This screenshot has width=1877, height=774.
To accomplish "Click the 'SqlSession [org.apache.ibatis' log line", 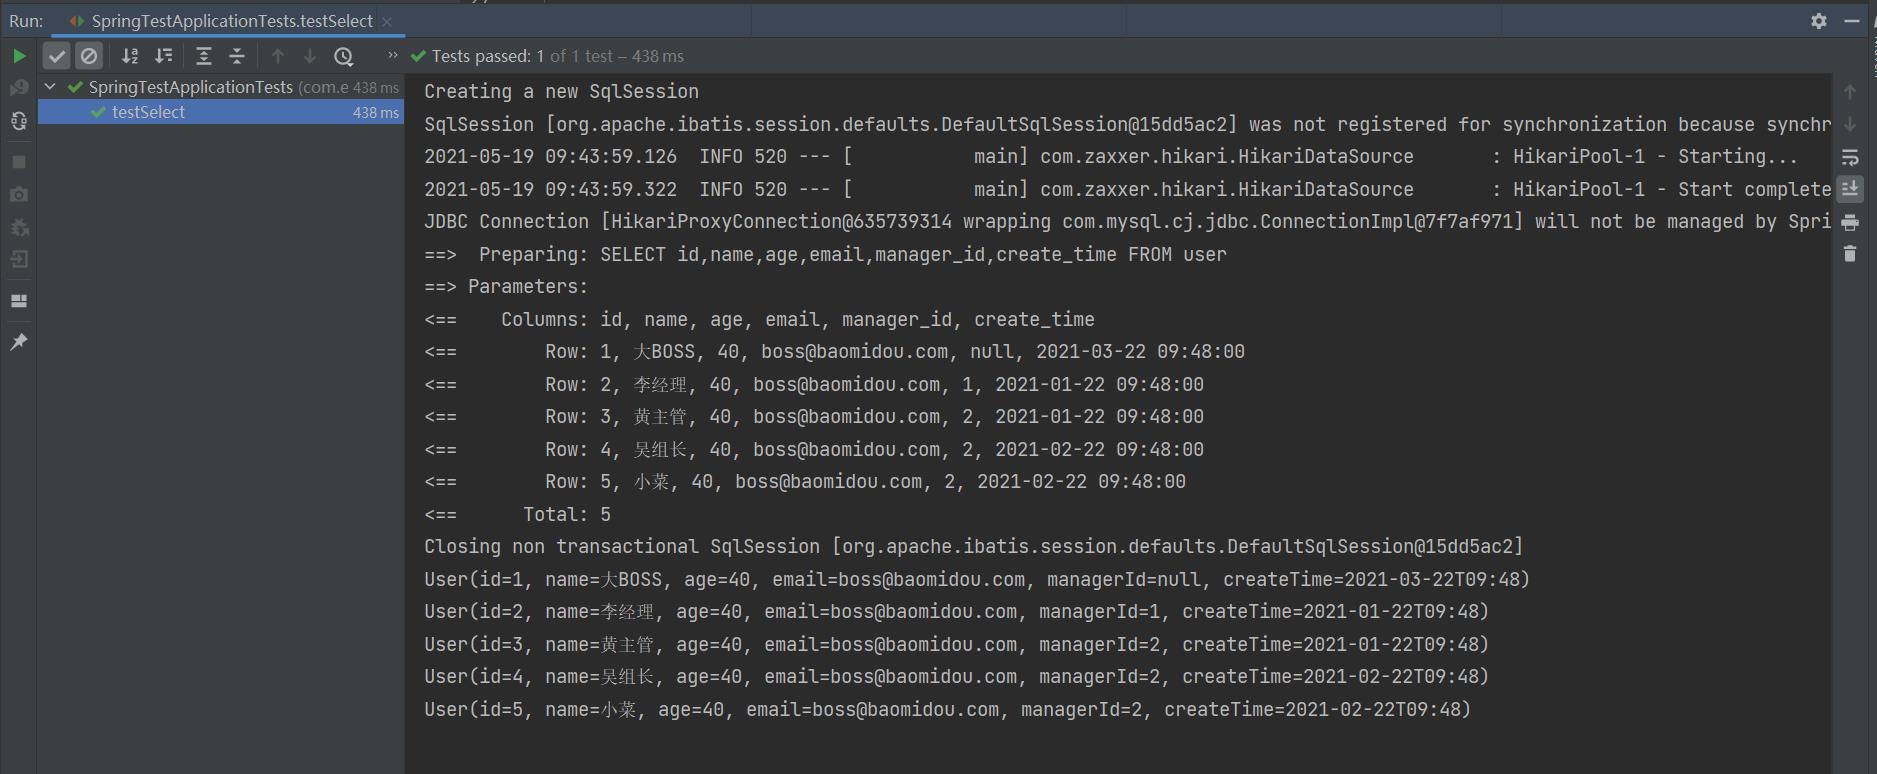I will pos(1128,125).
